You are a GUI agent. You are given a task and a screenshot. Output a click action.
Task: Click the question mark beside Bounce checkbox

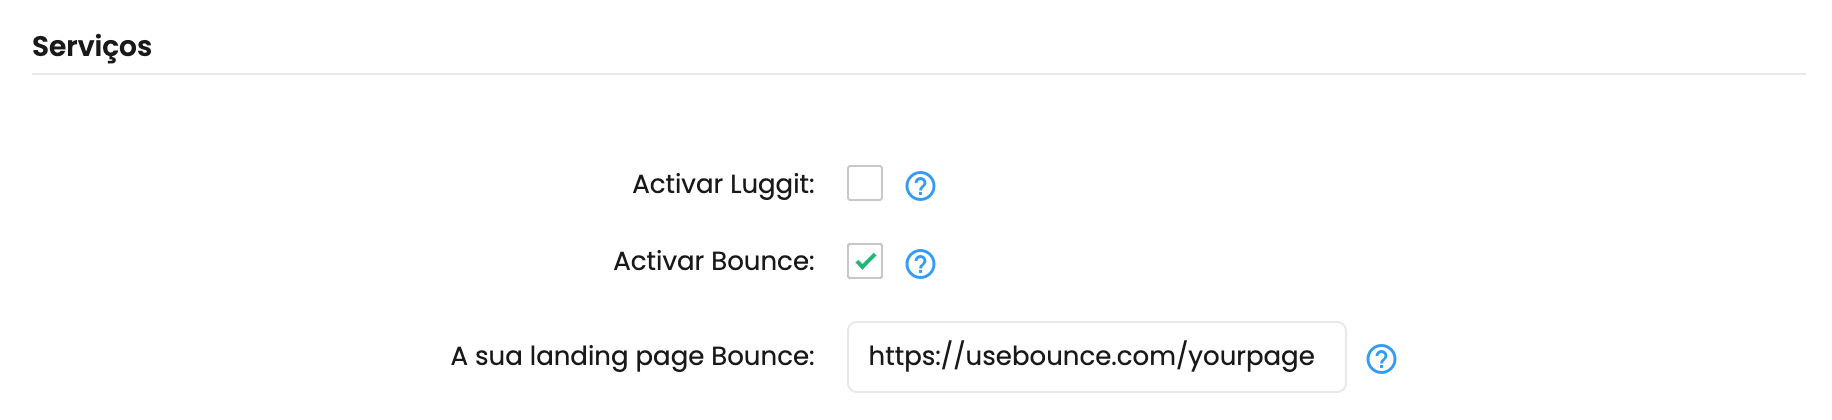[920, 264]
